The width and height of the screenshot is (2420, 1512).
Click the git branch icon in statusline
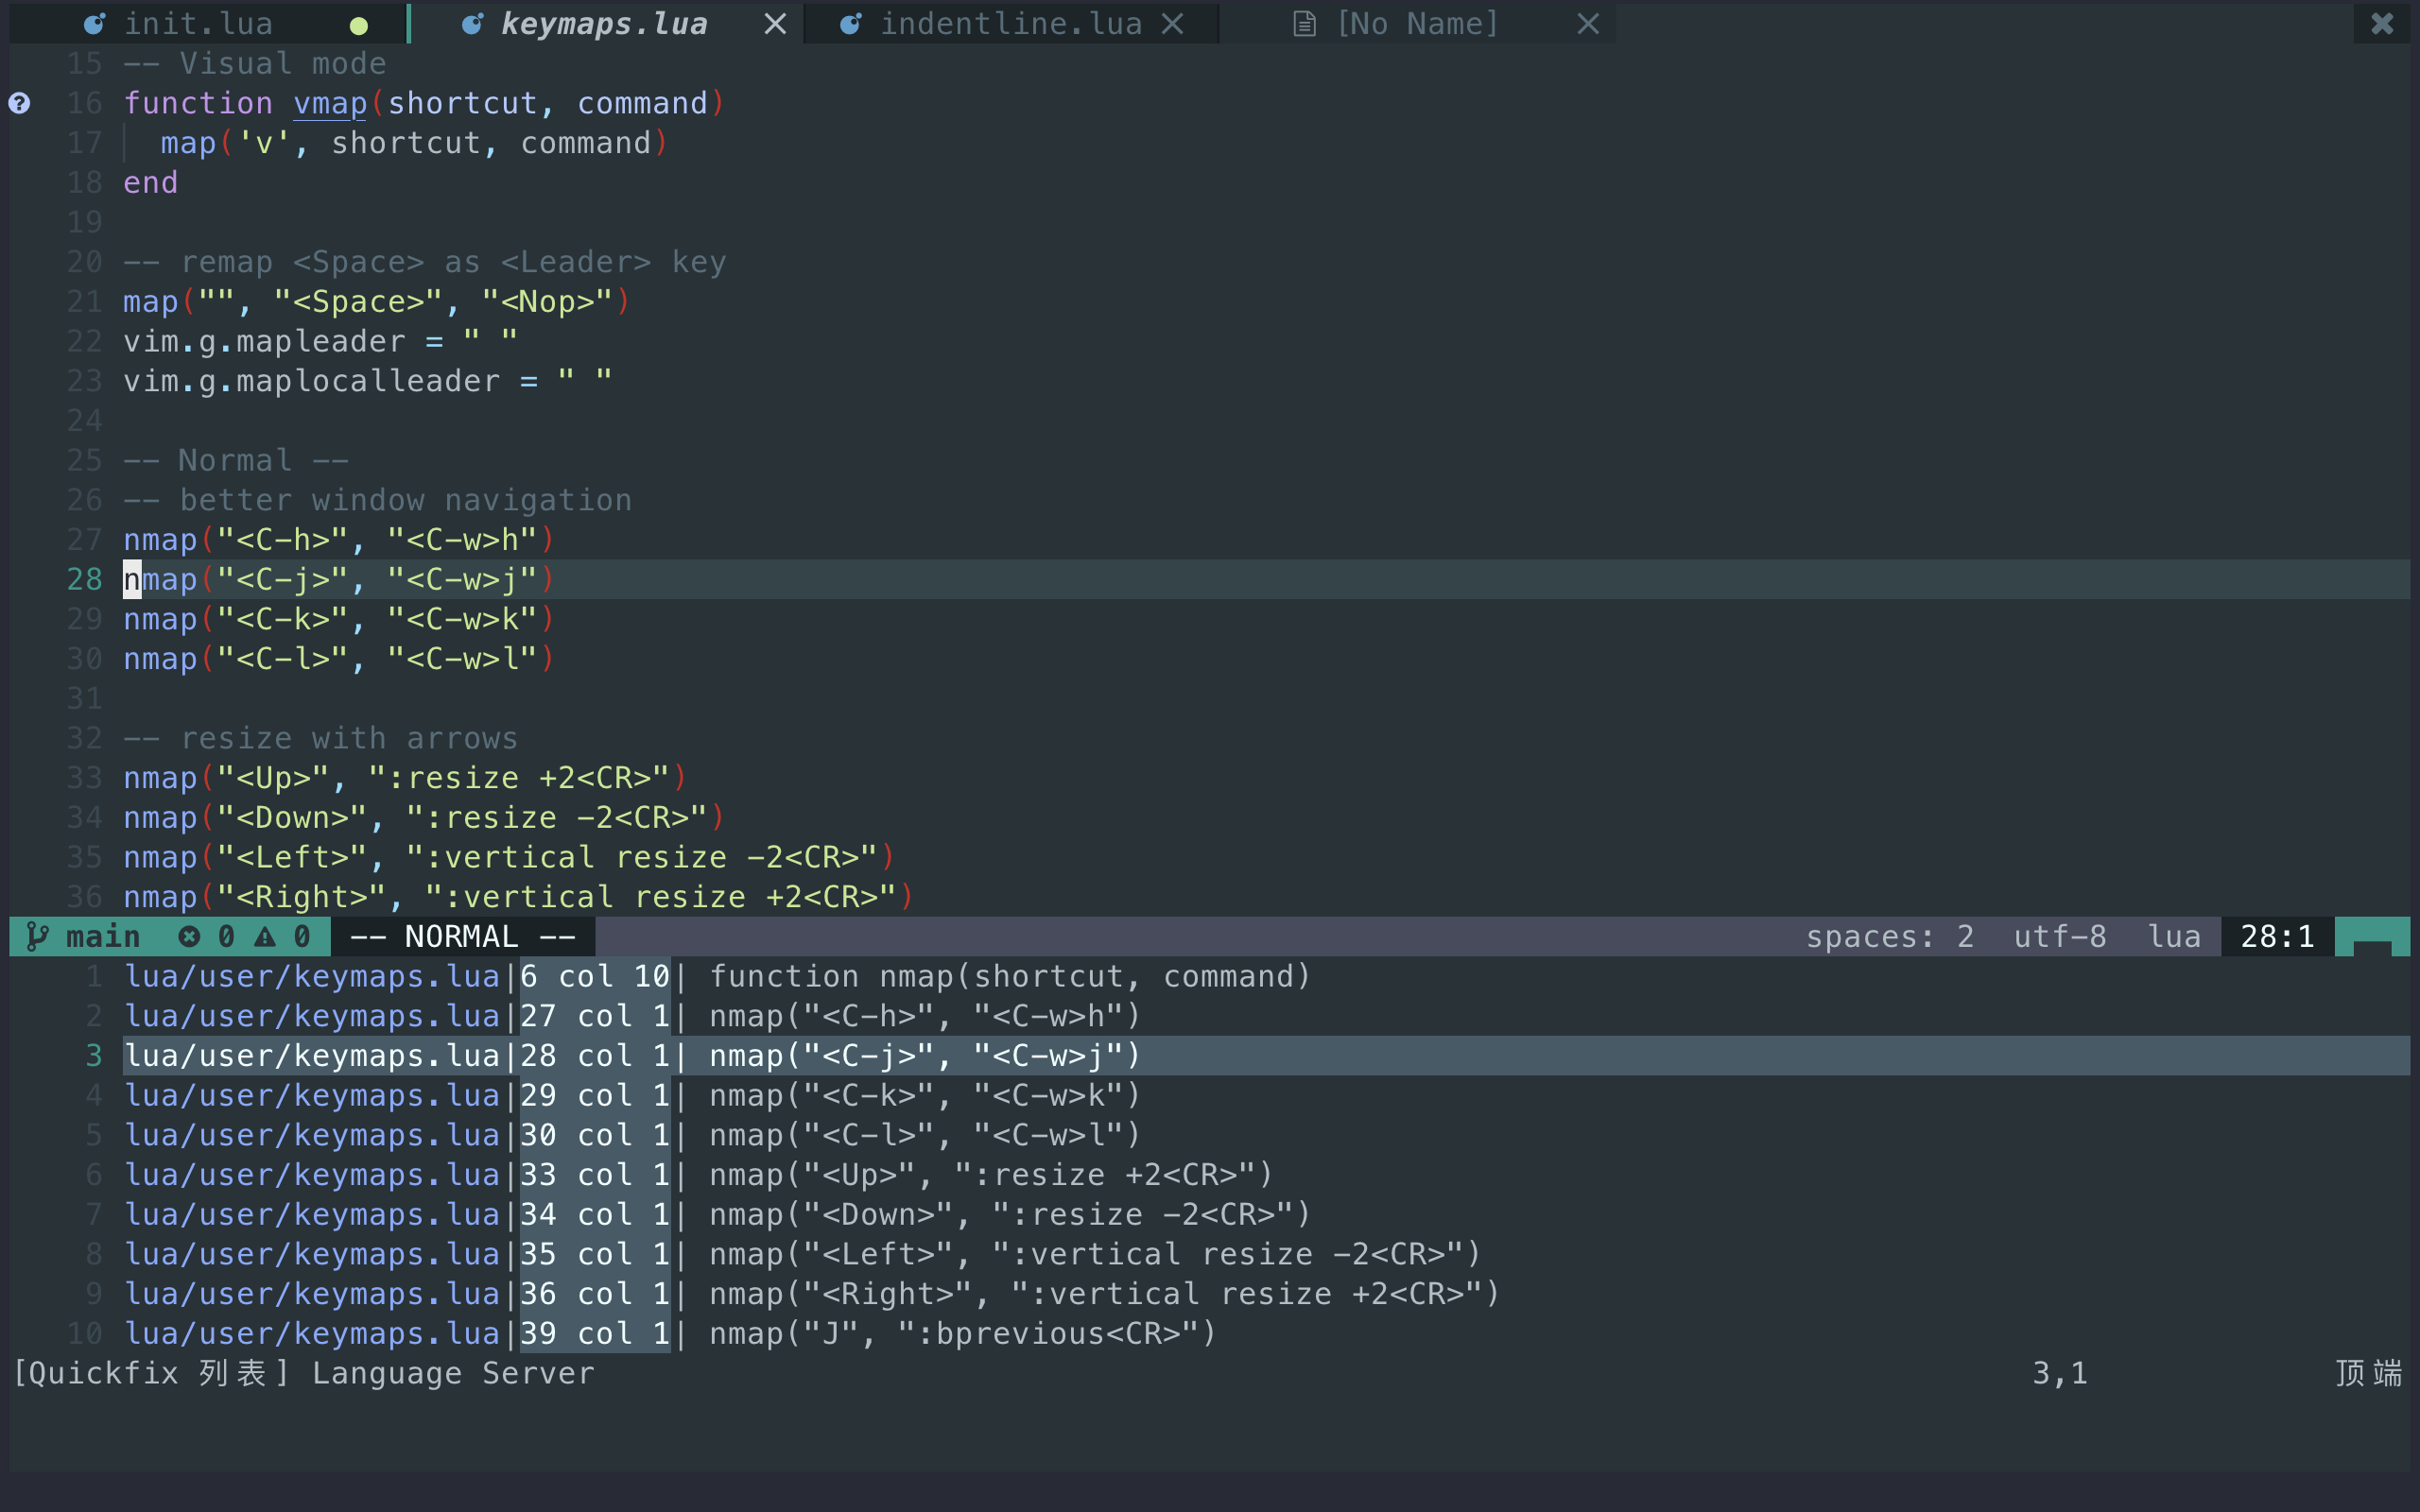(37, 937)
